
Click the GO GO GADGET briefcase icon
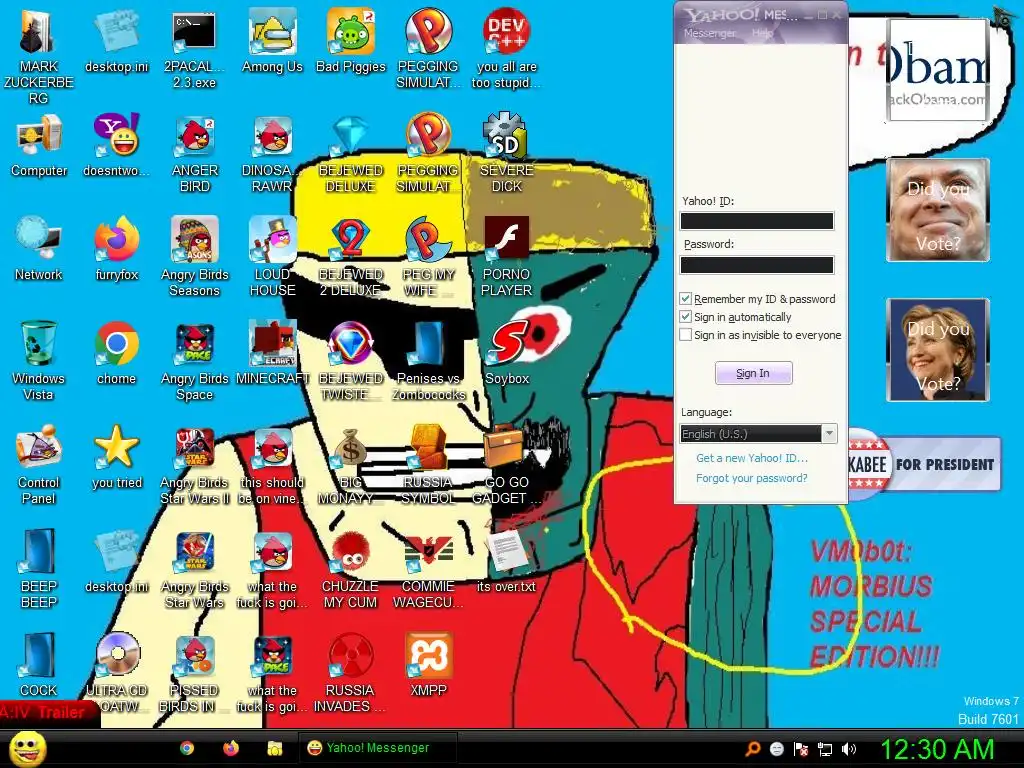[507, 464]
